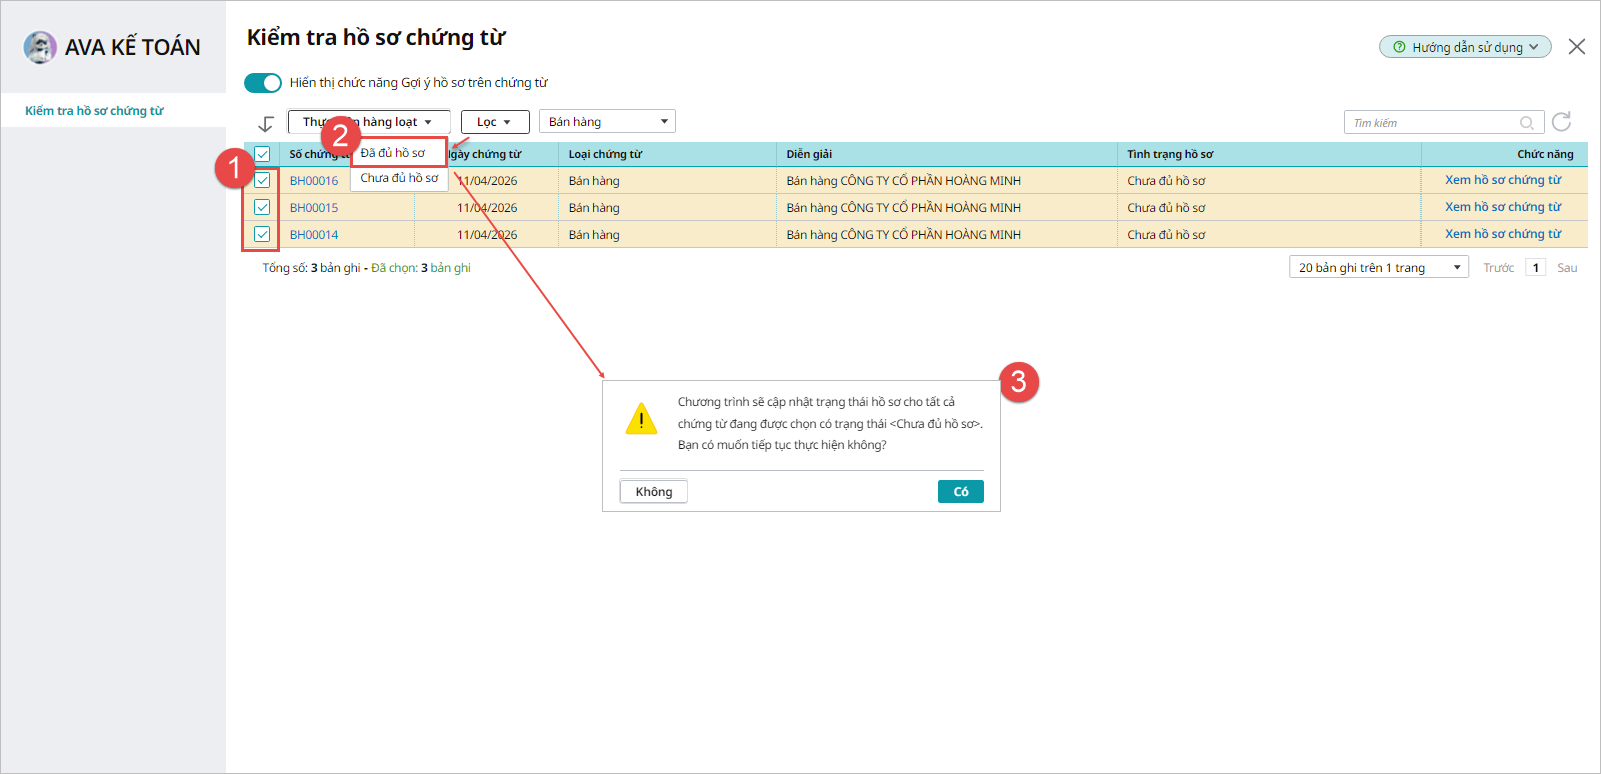This screenshot has width=1601, height=774.
Task: Expand the Bán hàng document type combo box
Action: [607, 122]
